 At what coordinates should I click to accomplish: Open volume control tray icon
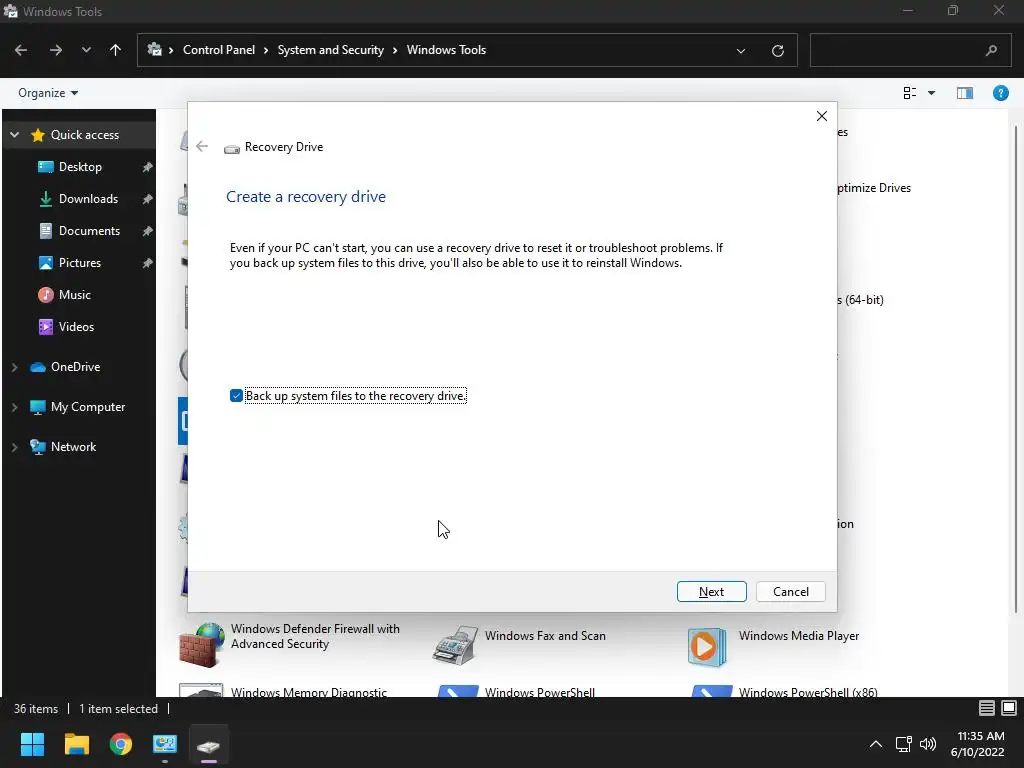[x=928, y=744]
